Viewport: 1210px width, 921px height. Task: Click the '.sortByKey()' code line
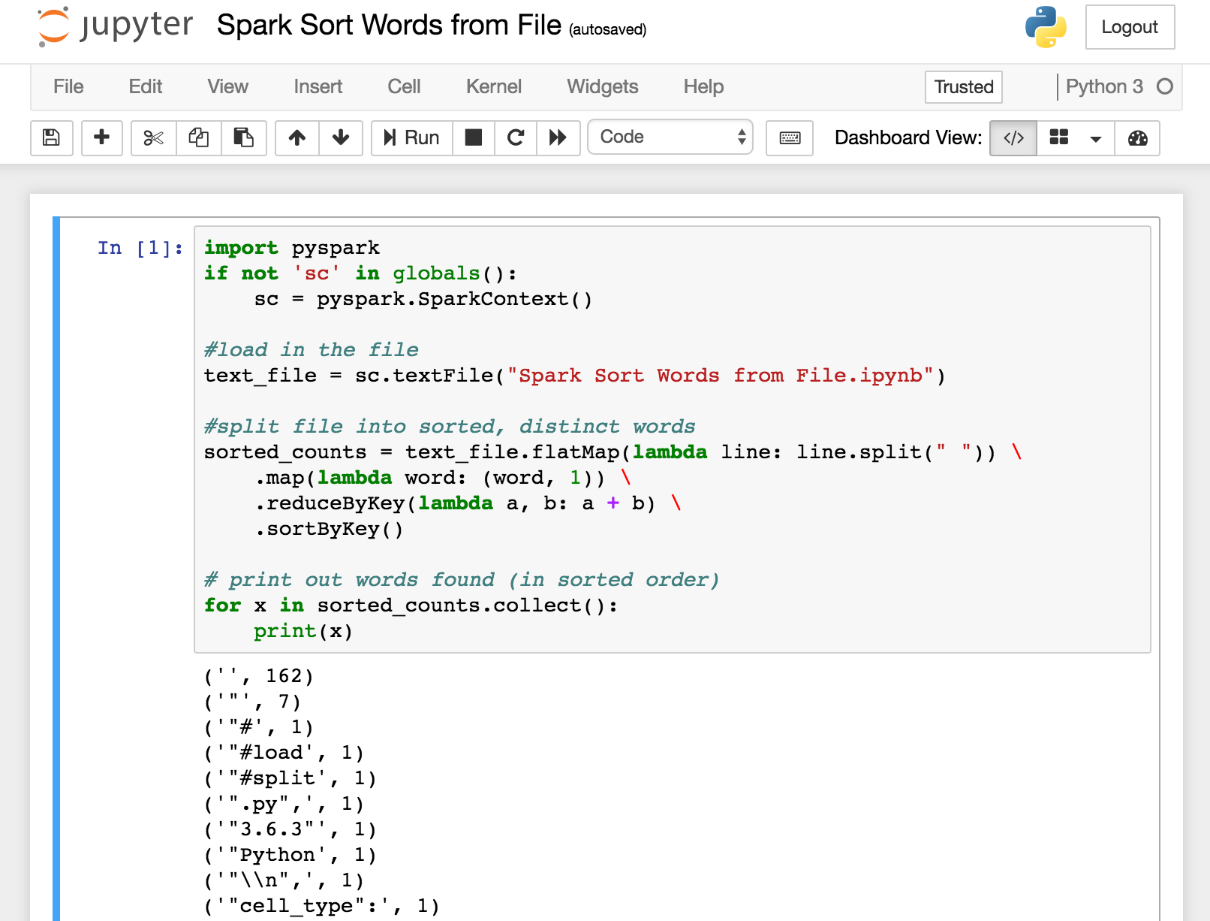coord(329,529)
